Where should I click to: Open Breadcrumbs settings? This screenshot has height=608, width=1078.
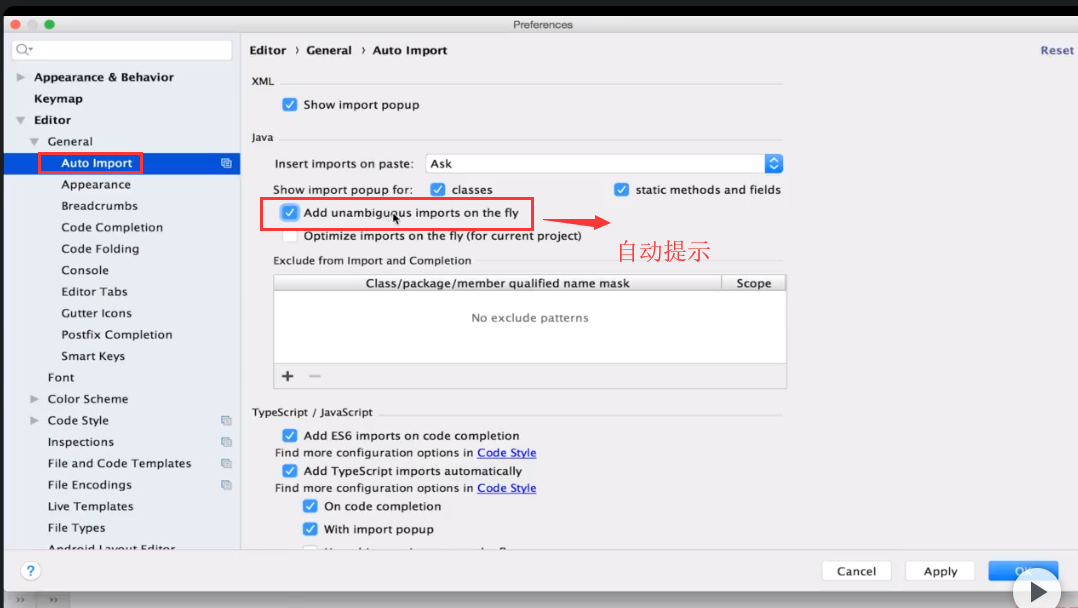(x=99, y=206)
